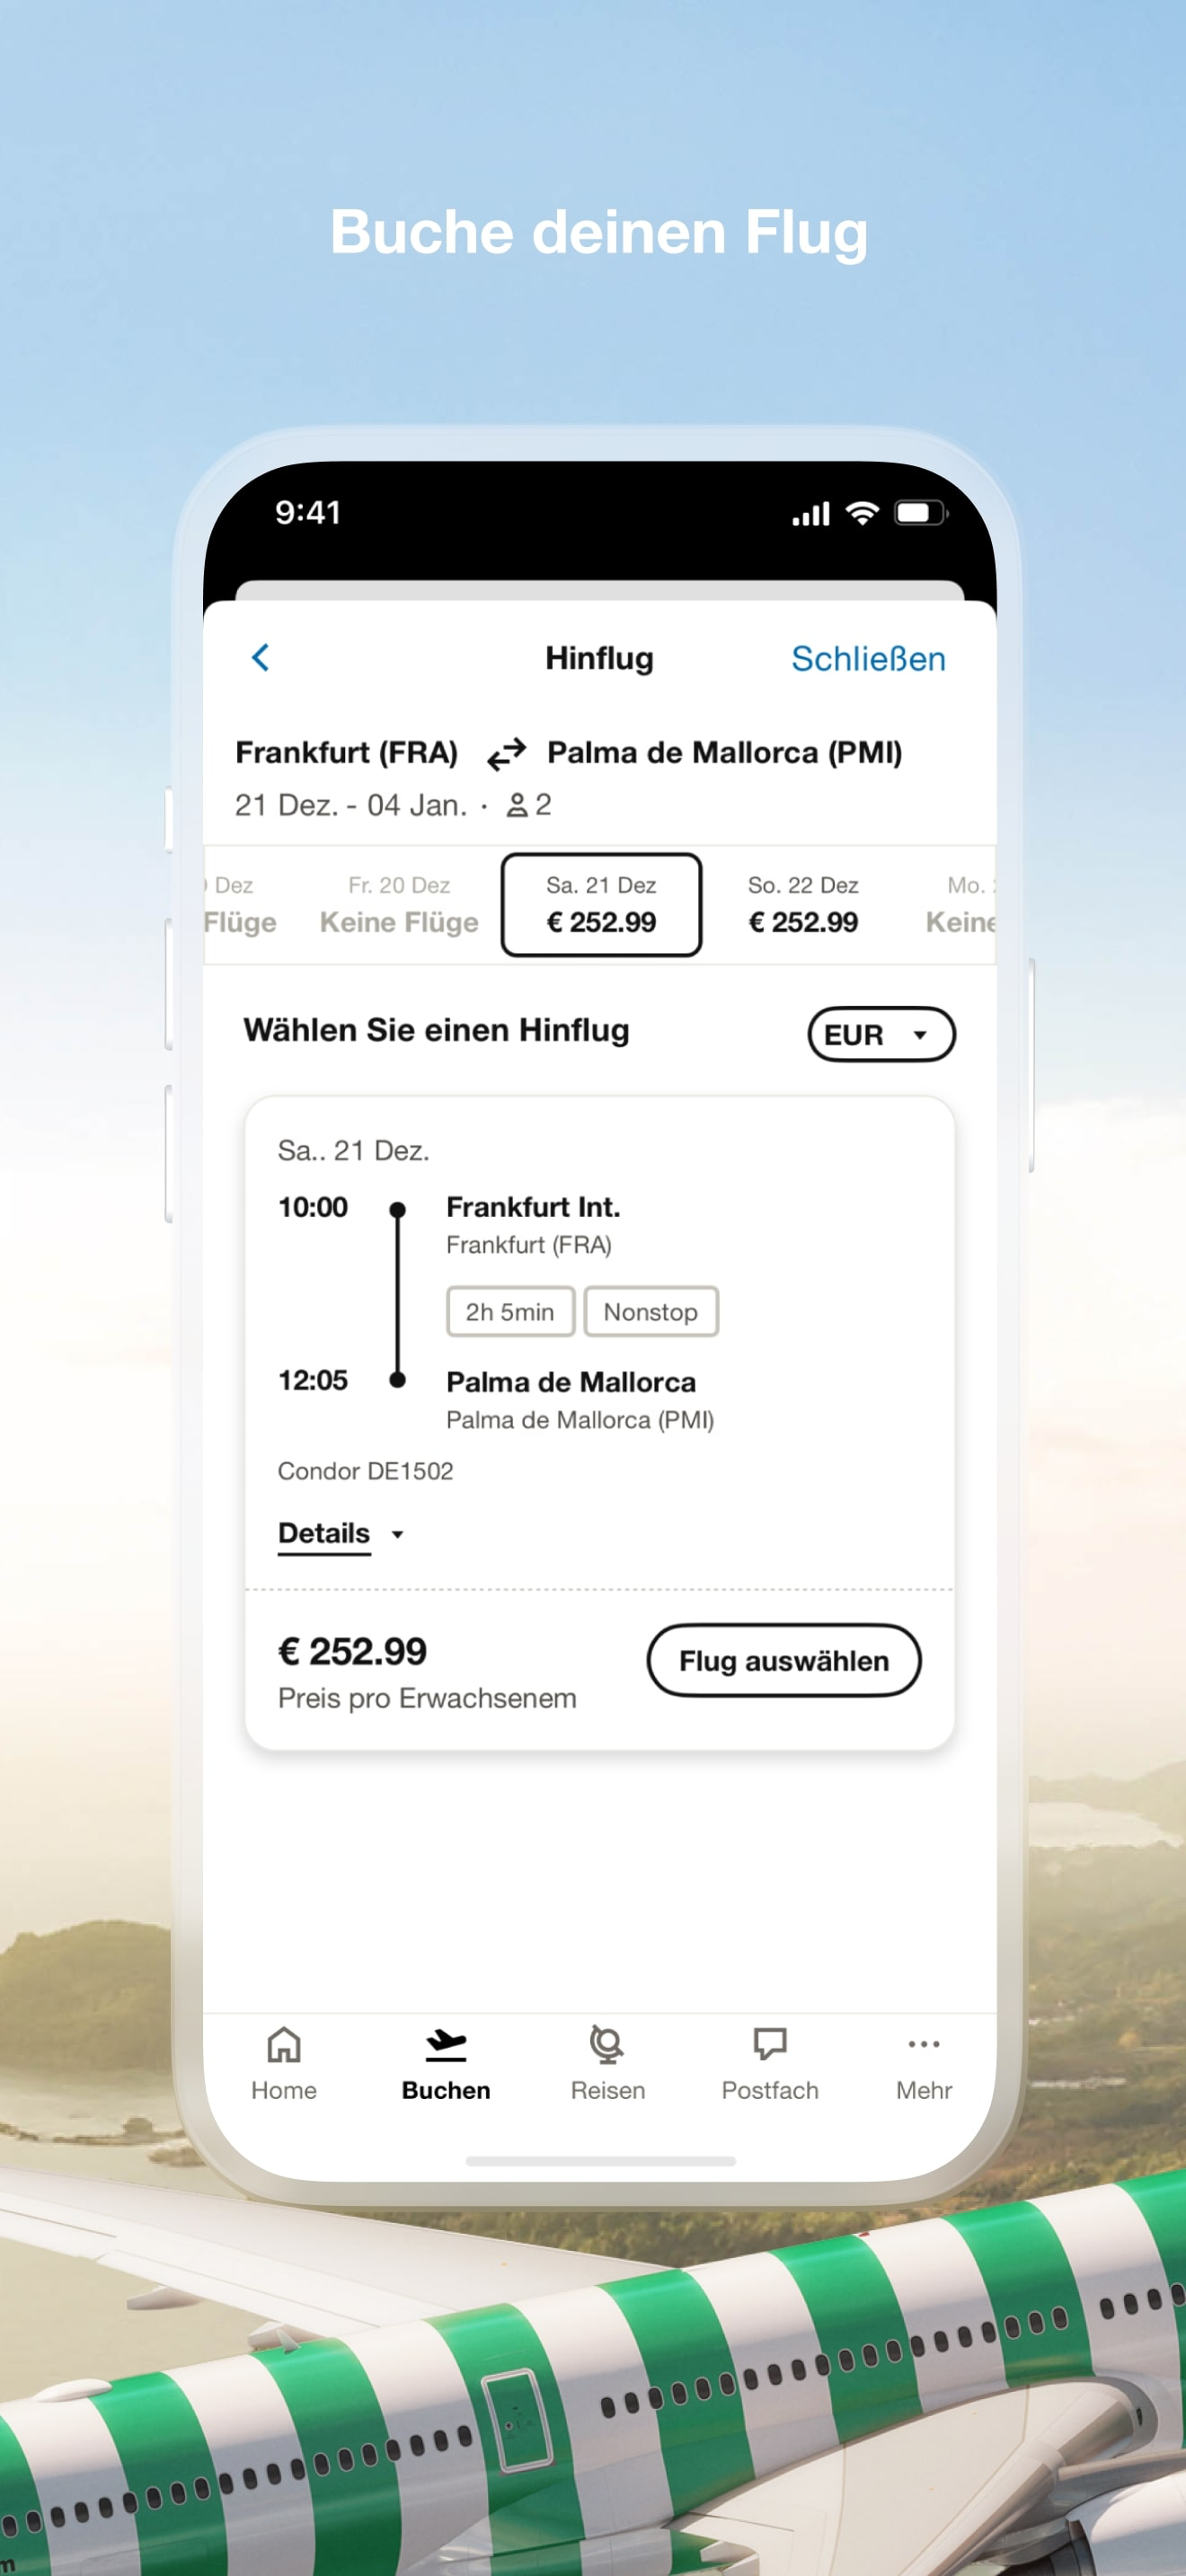This screenshot has height=2576, width=1186.
Task: Tap the back chevron icon
Action: click(260, 658)
